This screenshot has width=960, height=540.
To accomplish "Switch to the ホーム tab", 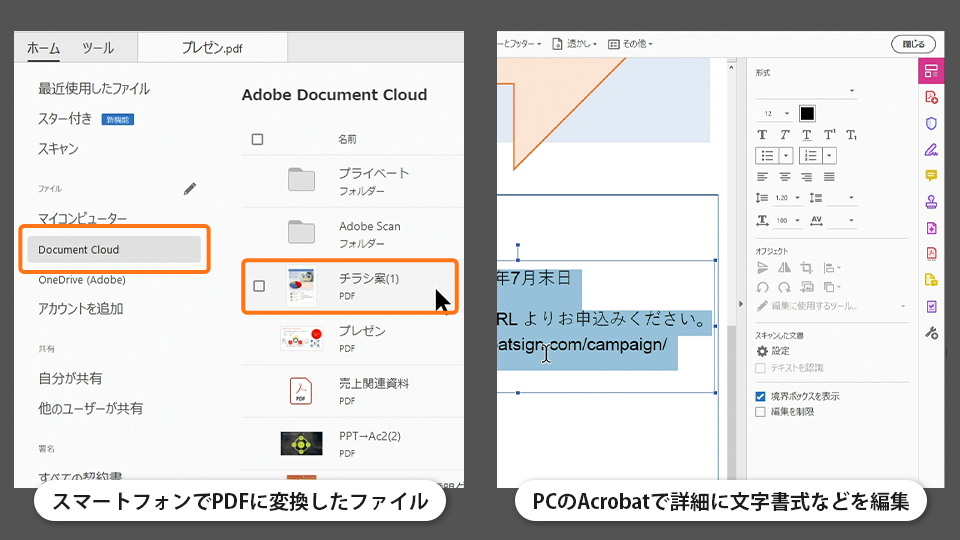I will tap(43, 48).
